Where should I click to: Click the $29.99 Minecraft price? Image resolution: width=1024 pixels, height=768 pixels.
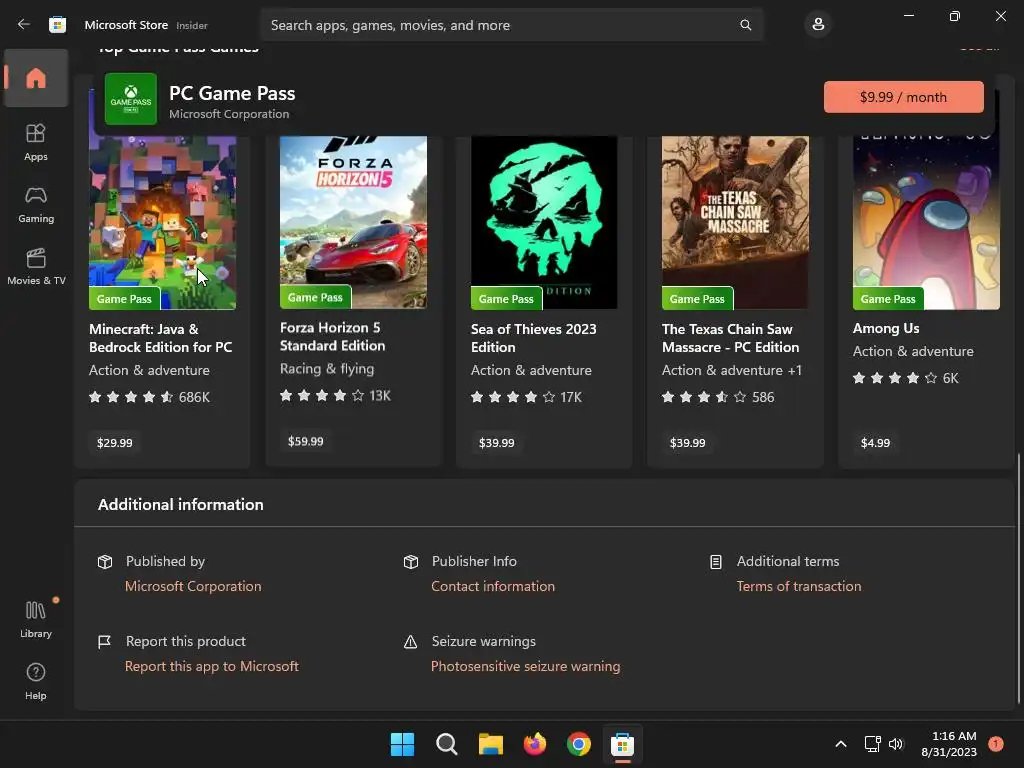tap(114, 443)
